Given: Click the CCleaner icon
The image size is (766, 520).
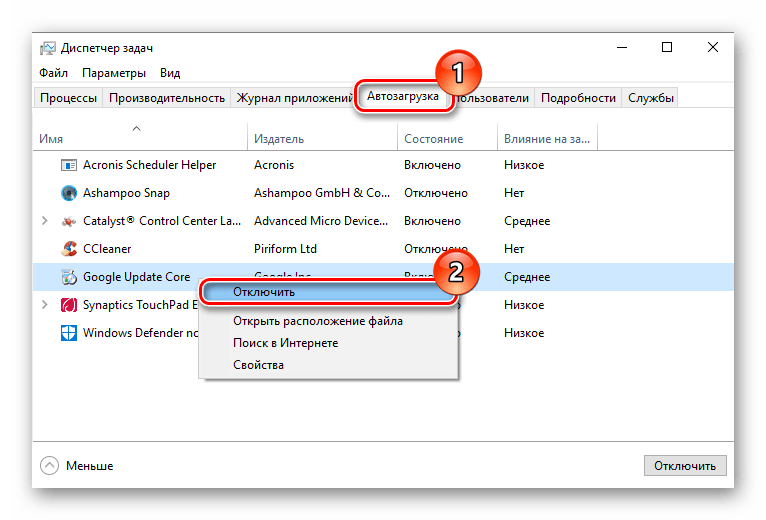Looking at the screenshot, I should 69,249.
